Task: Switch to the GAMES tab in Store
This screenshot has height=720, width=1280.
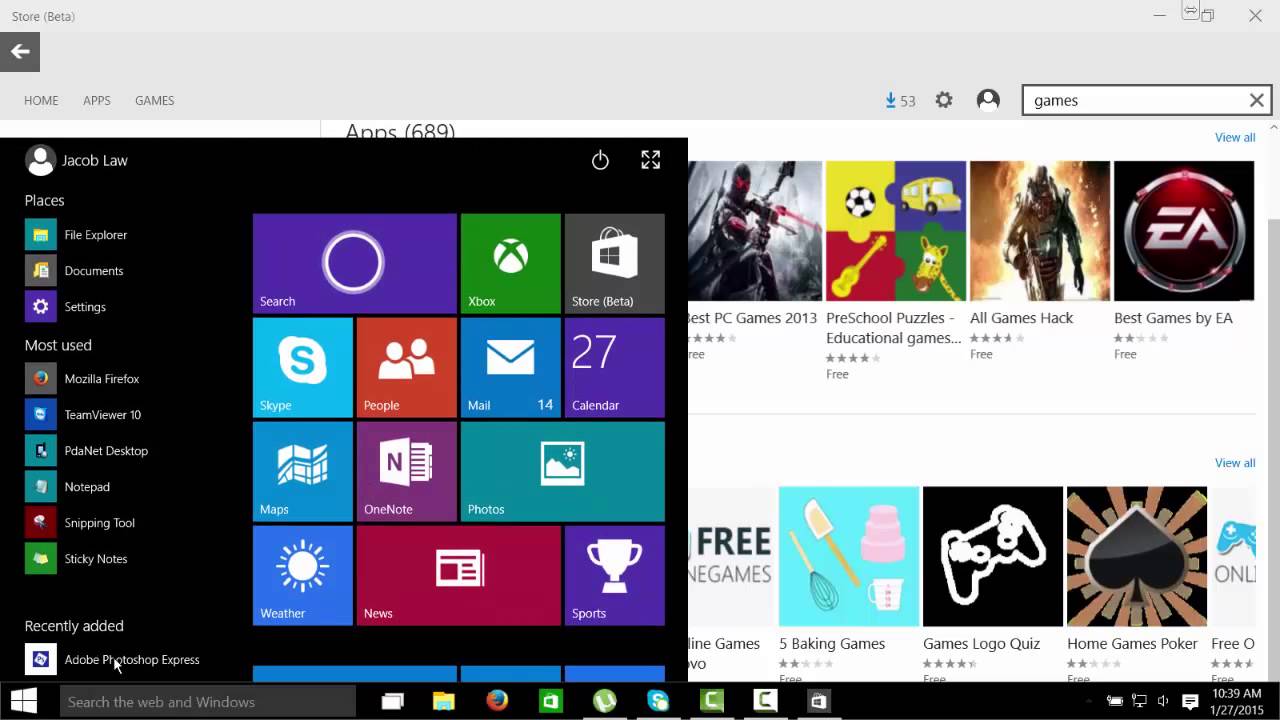Action: (155, 100)
